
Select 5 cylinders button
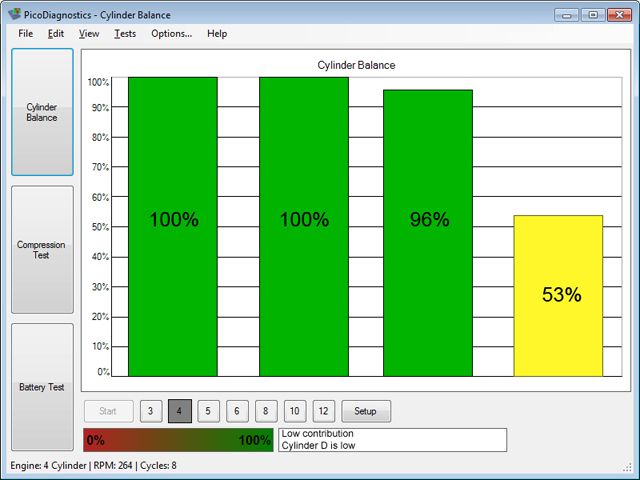(208, 411)
